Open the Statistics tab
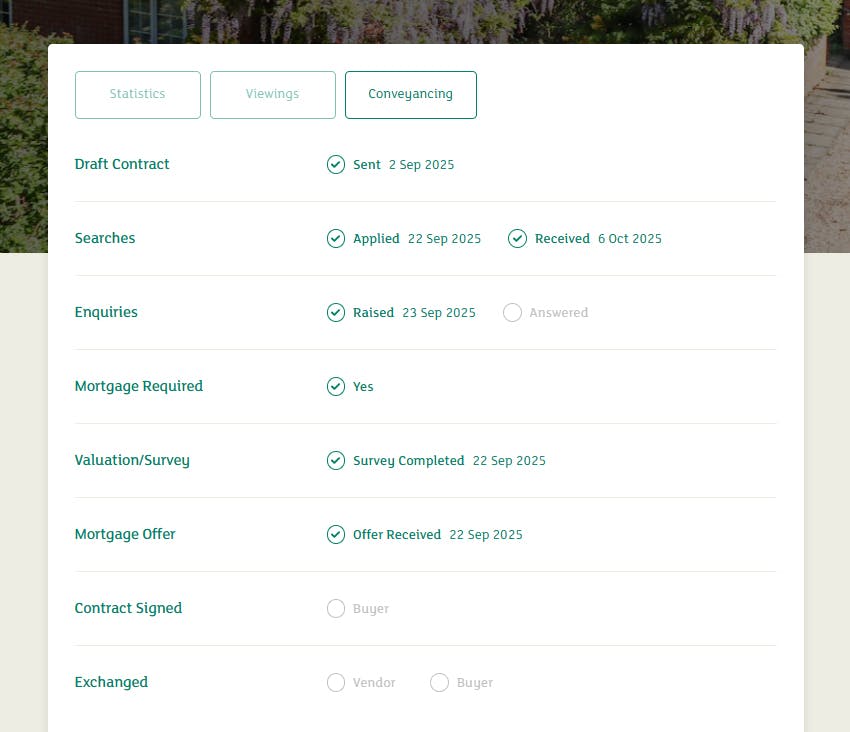 (138, 95)
